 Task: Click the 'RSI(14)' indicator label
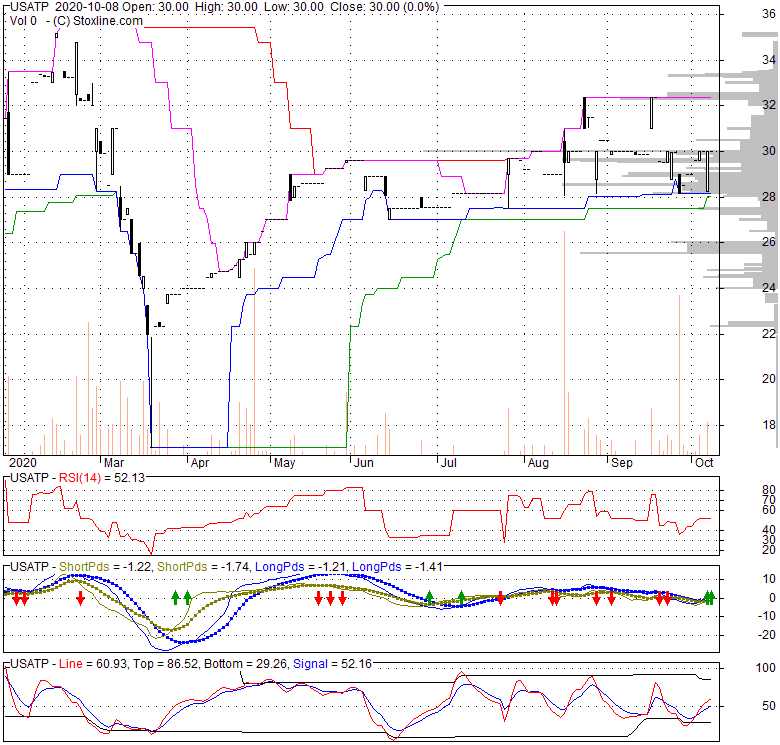[x=80, y=478]
